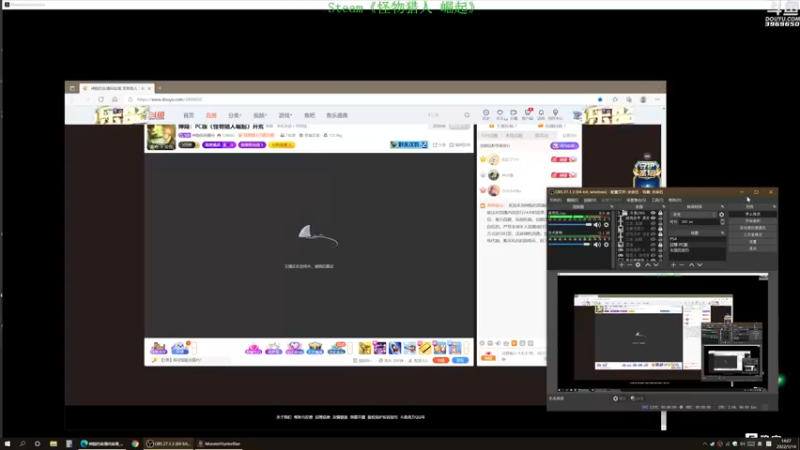Screen dimensions: 800x450
Task: Adjust volume slider of top mixer channel
Action: pos(570,225)
